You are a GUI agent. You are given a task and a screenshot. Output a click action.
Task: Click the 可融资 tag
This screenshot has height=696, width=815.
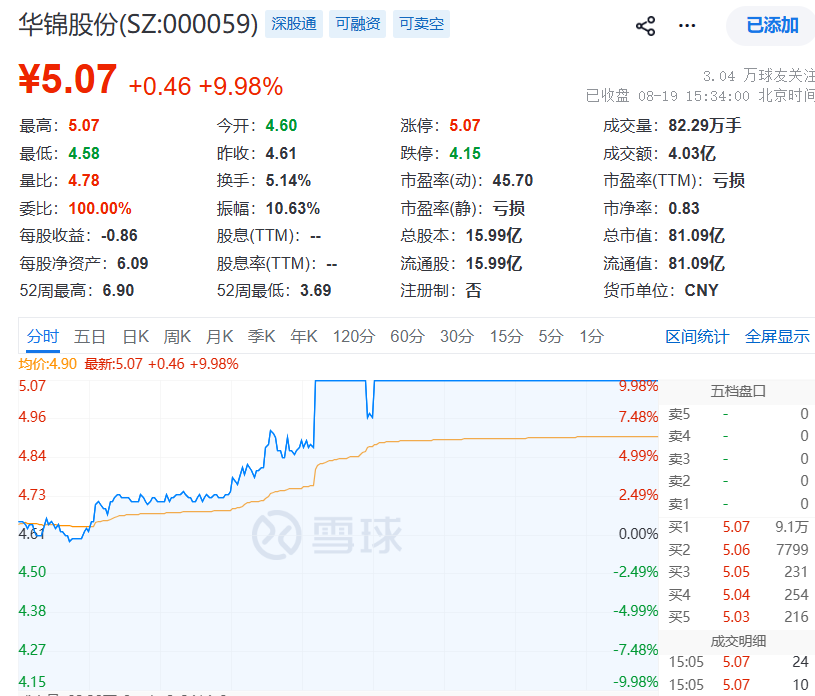tap(358, 24)
